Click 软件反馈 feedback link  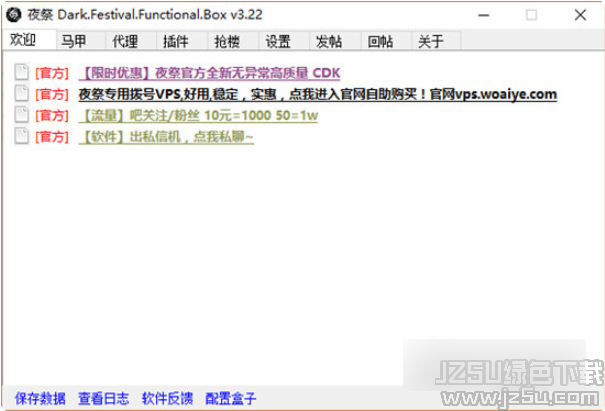[167, 398]
